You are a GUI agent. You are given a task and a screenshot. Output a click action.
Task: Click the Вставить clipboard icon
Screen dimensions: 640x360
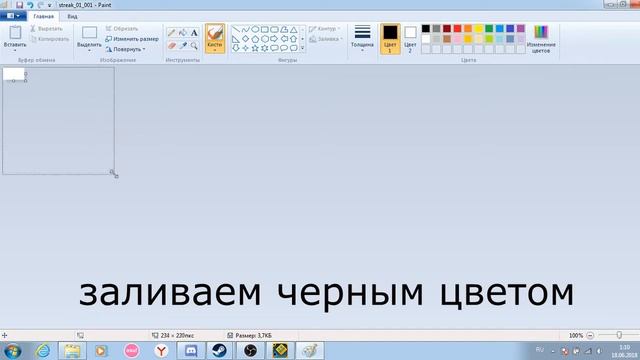click(x=15, y=32)
